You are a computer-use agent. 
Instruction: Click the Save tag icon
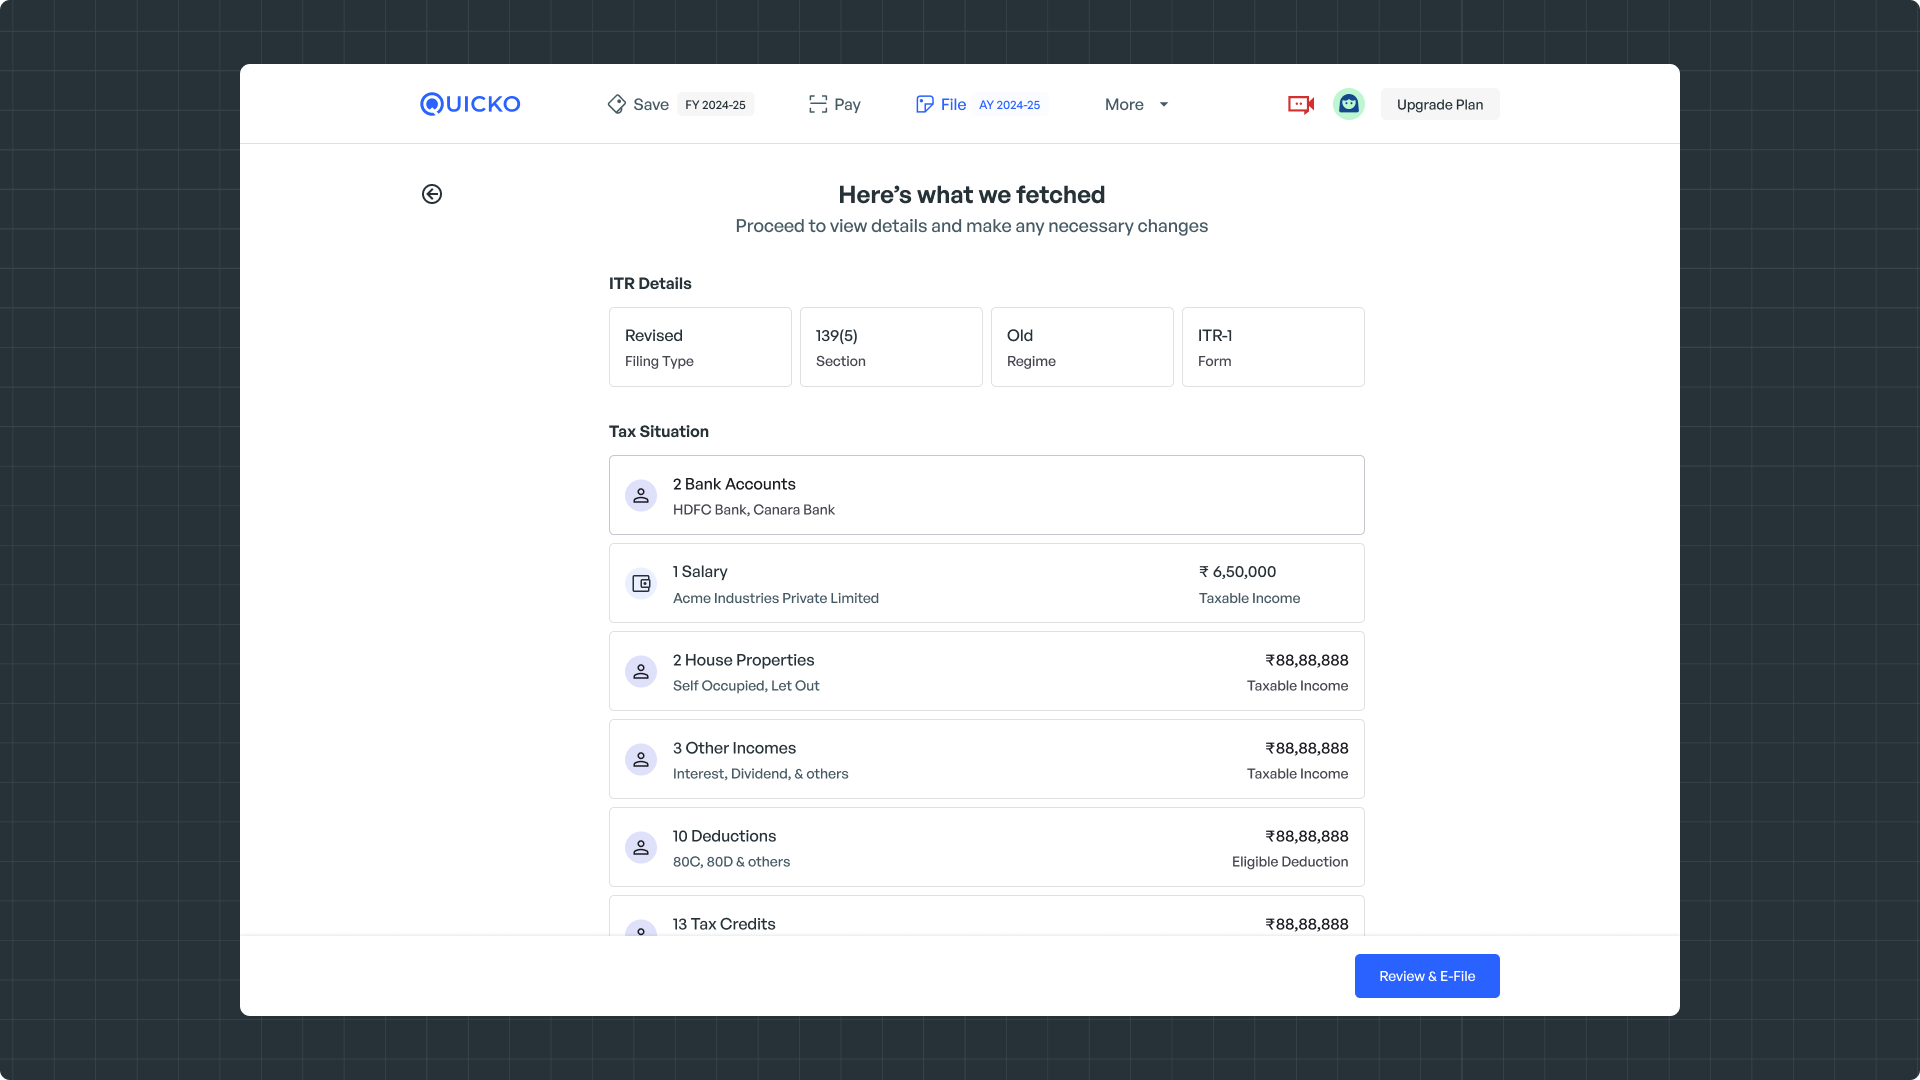click(616, 104)
